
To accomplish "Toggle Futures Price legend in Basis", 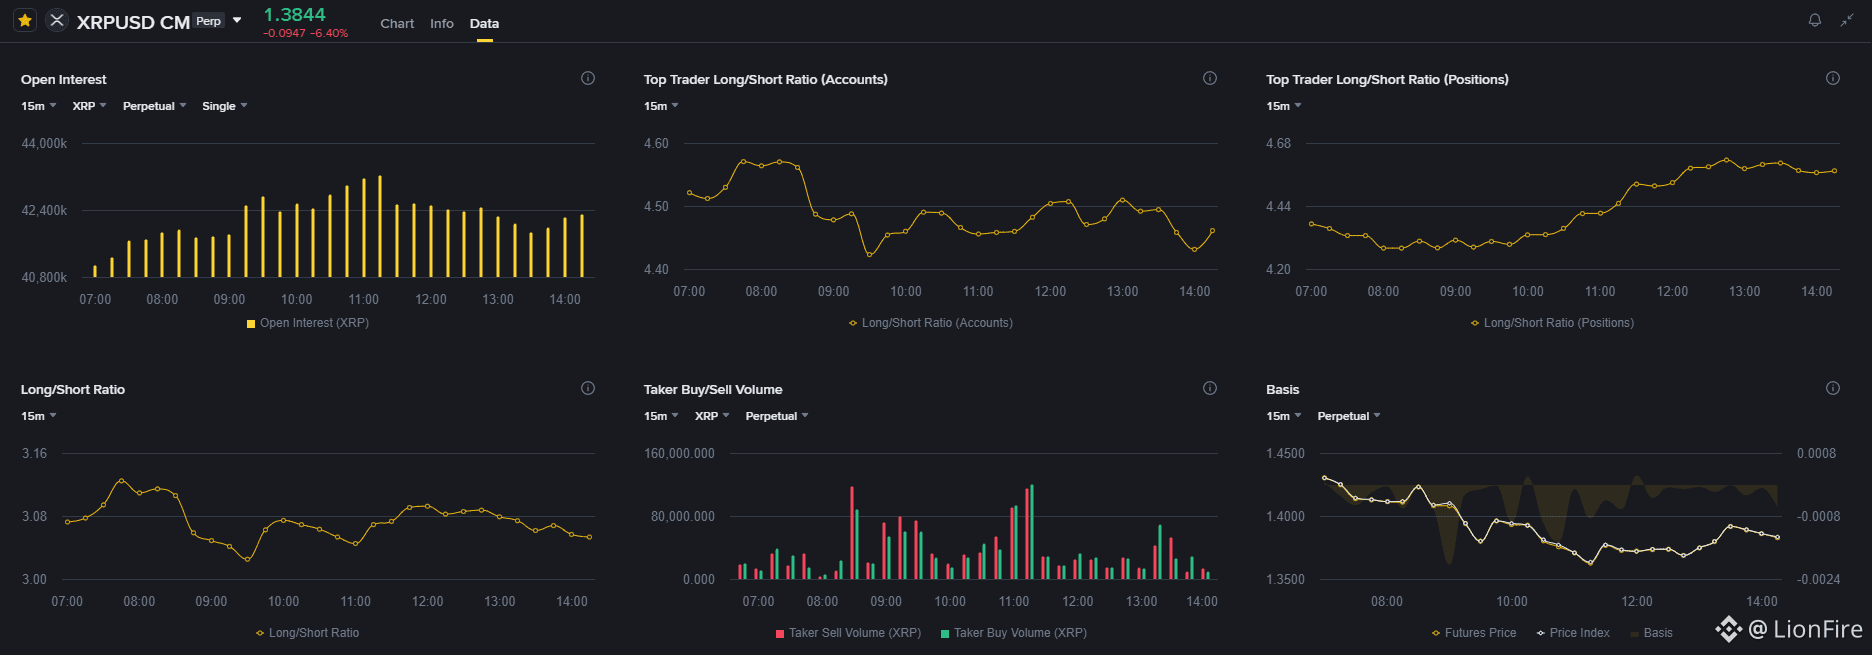I will click(1474, 633).
